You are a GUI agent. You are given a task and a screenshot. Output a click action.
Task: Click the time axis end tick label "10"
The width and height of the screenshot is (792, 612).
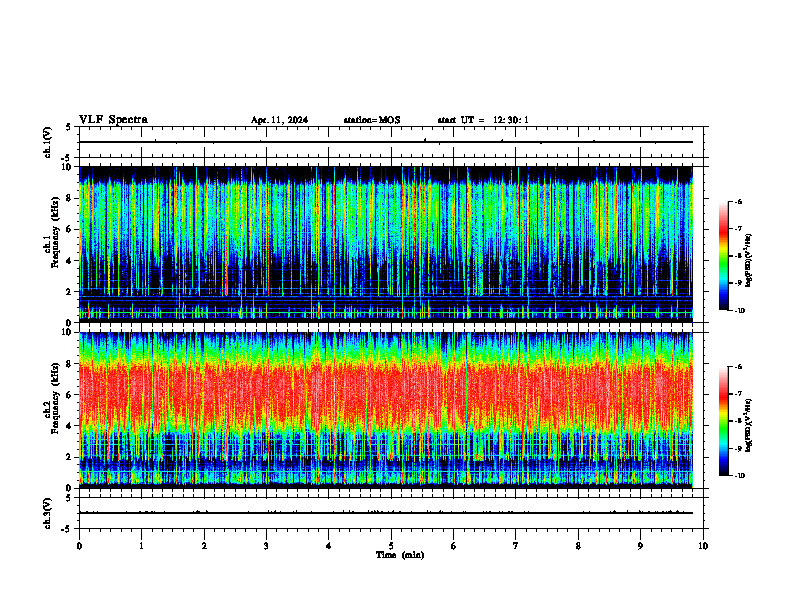pyautogui.click(x=703, y=546)
